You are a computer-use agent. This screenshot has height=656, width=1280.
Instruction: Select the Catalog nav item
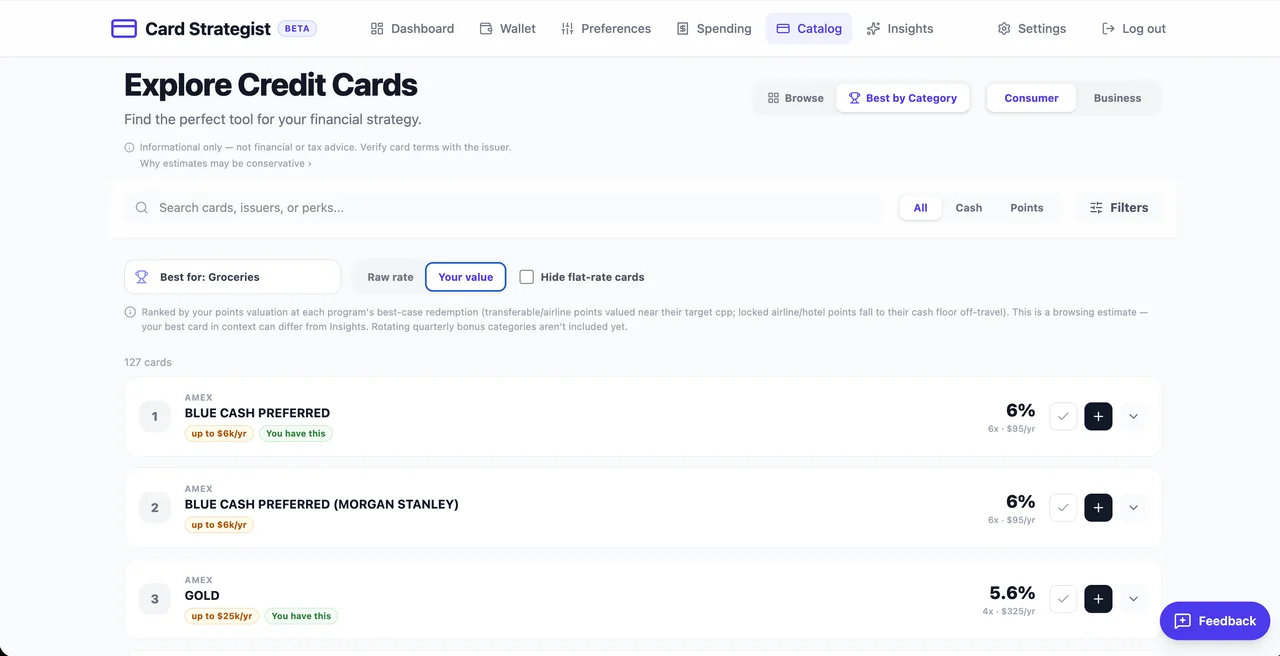coord(809,28)
